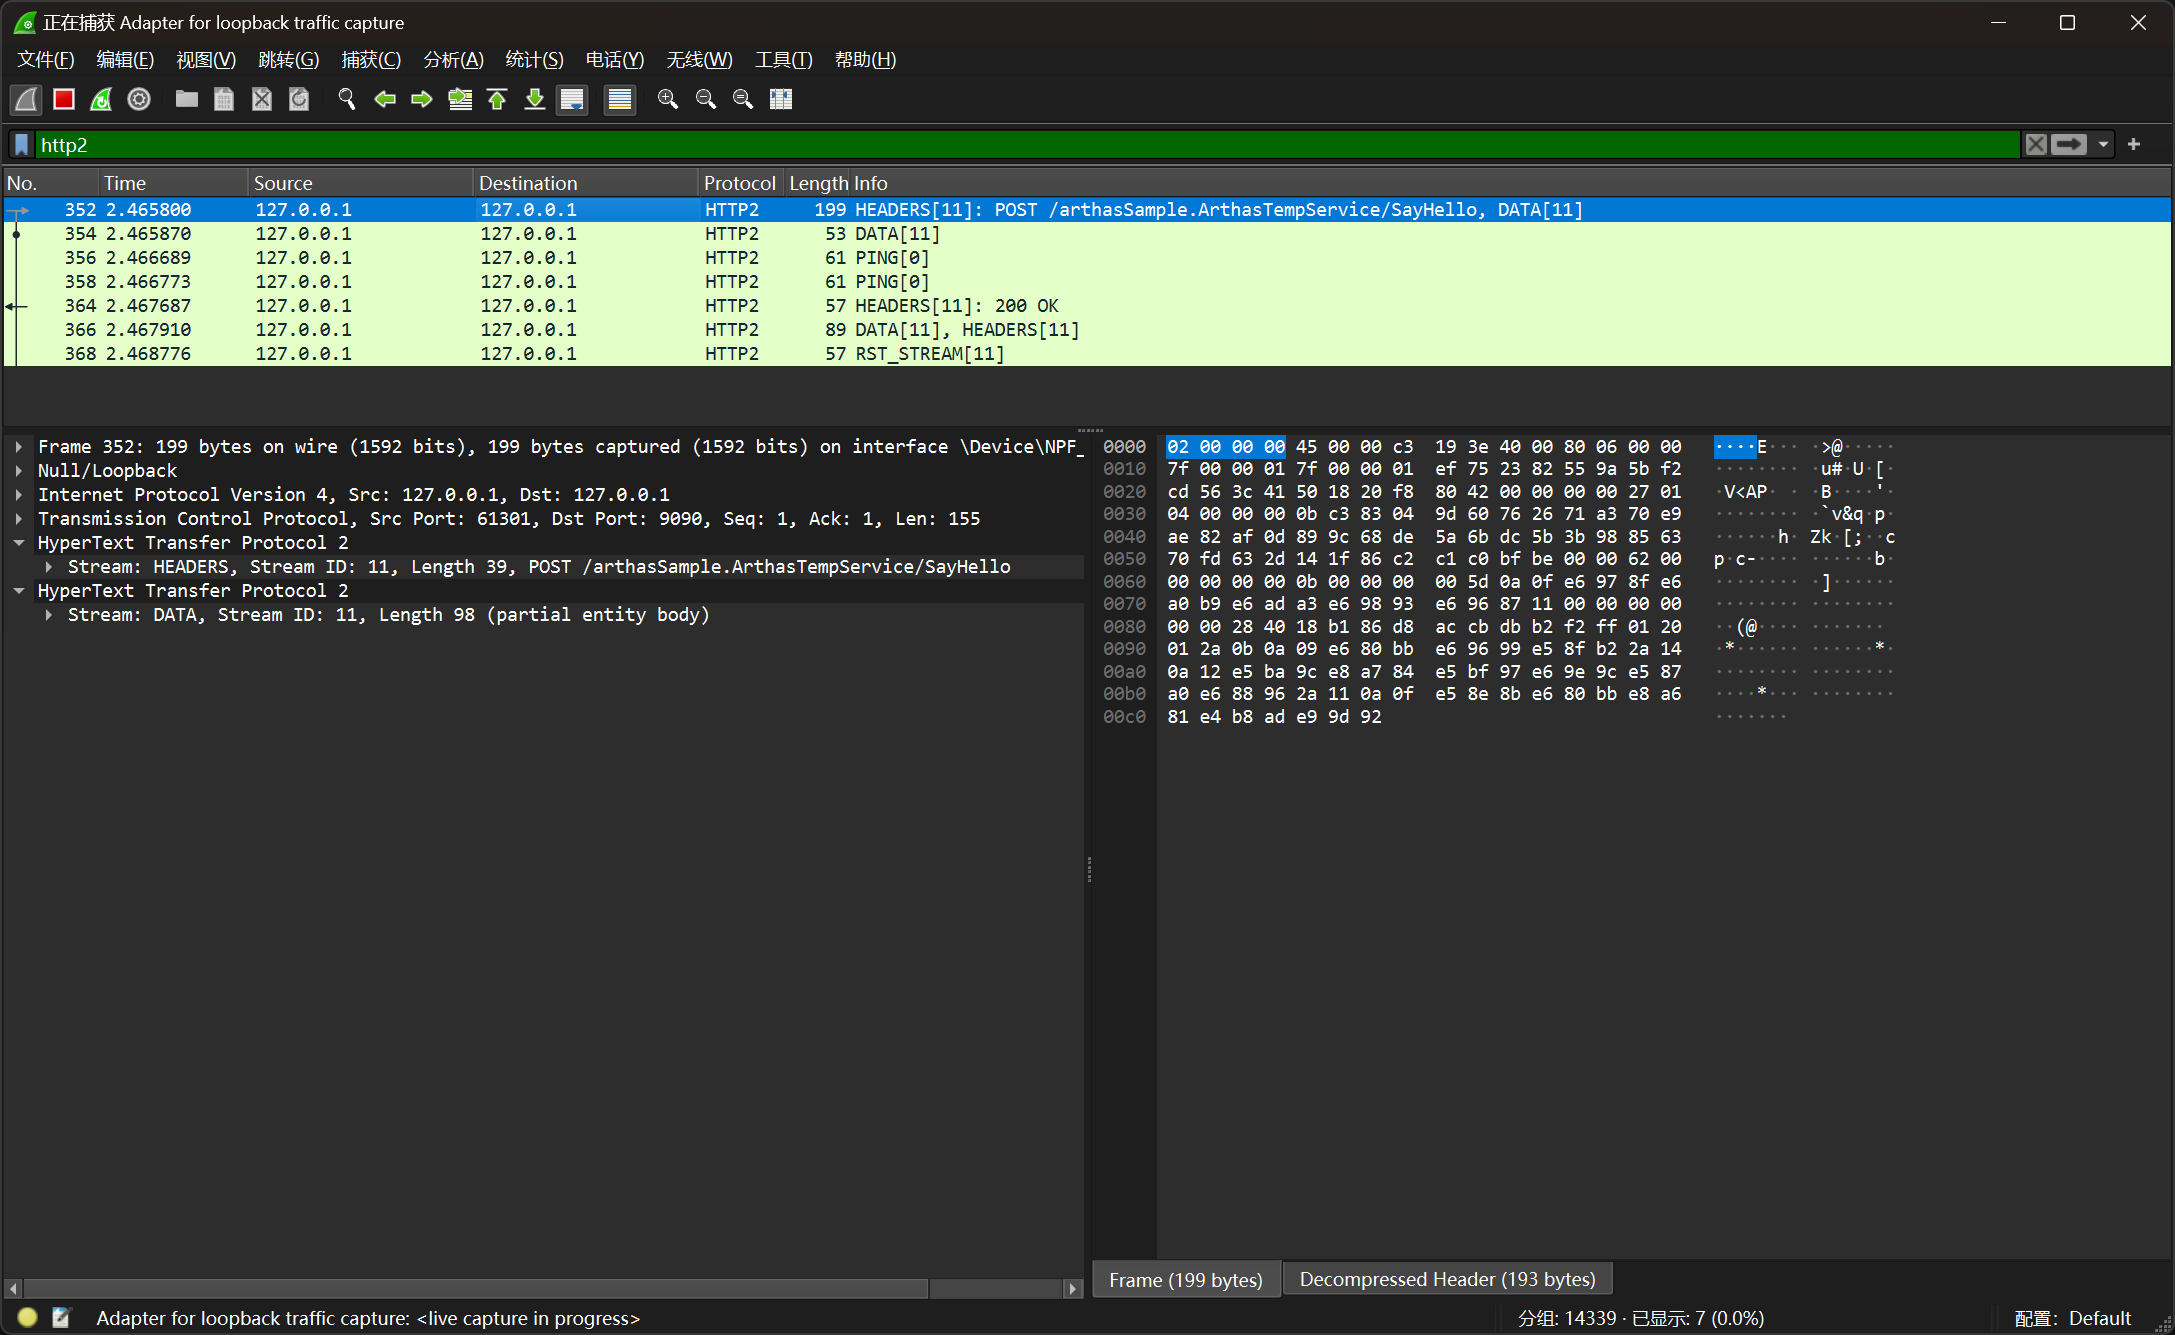Click the display filter input field
The height and width of the screenshot is (1335, 2175).
1028,145
